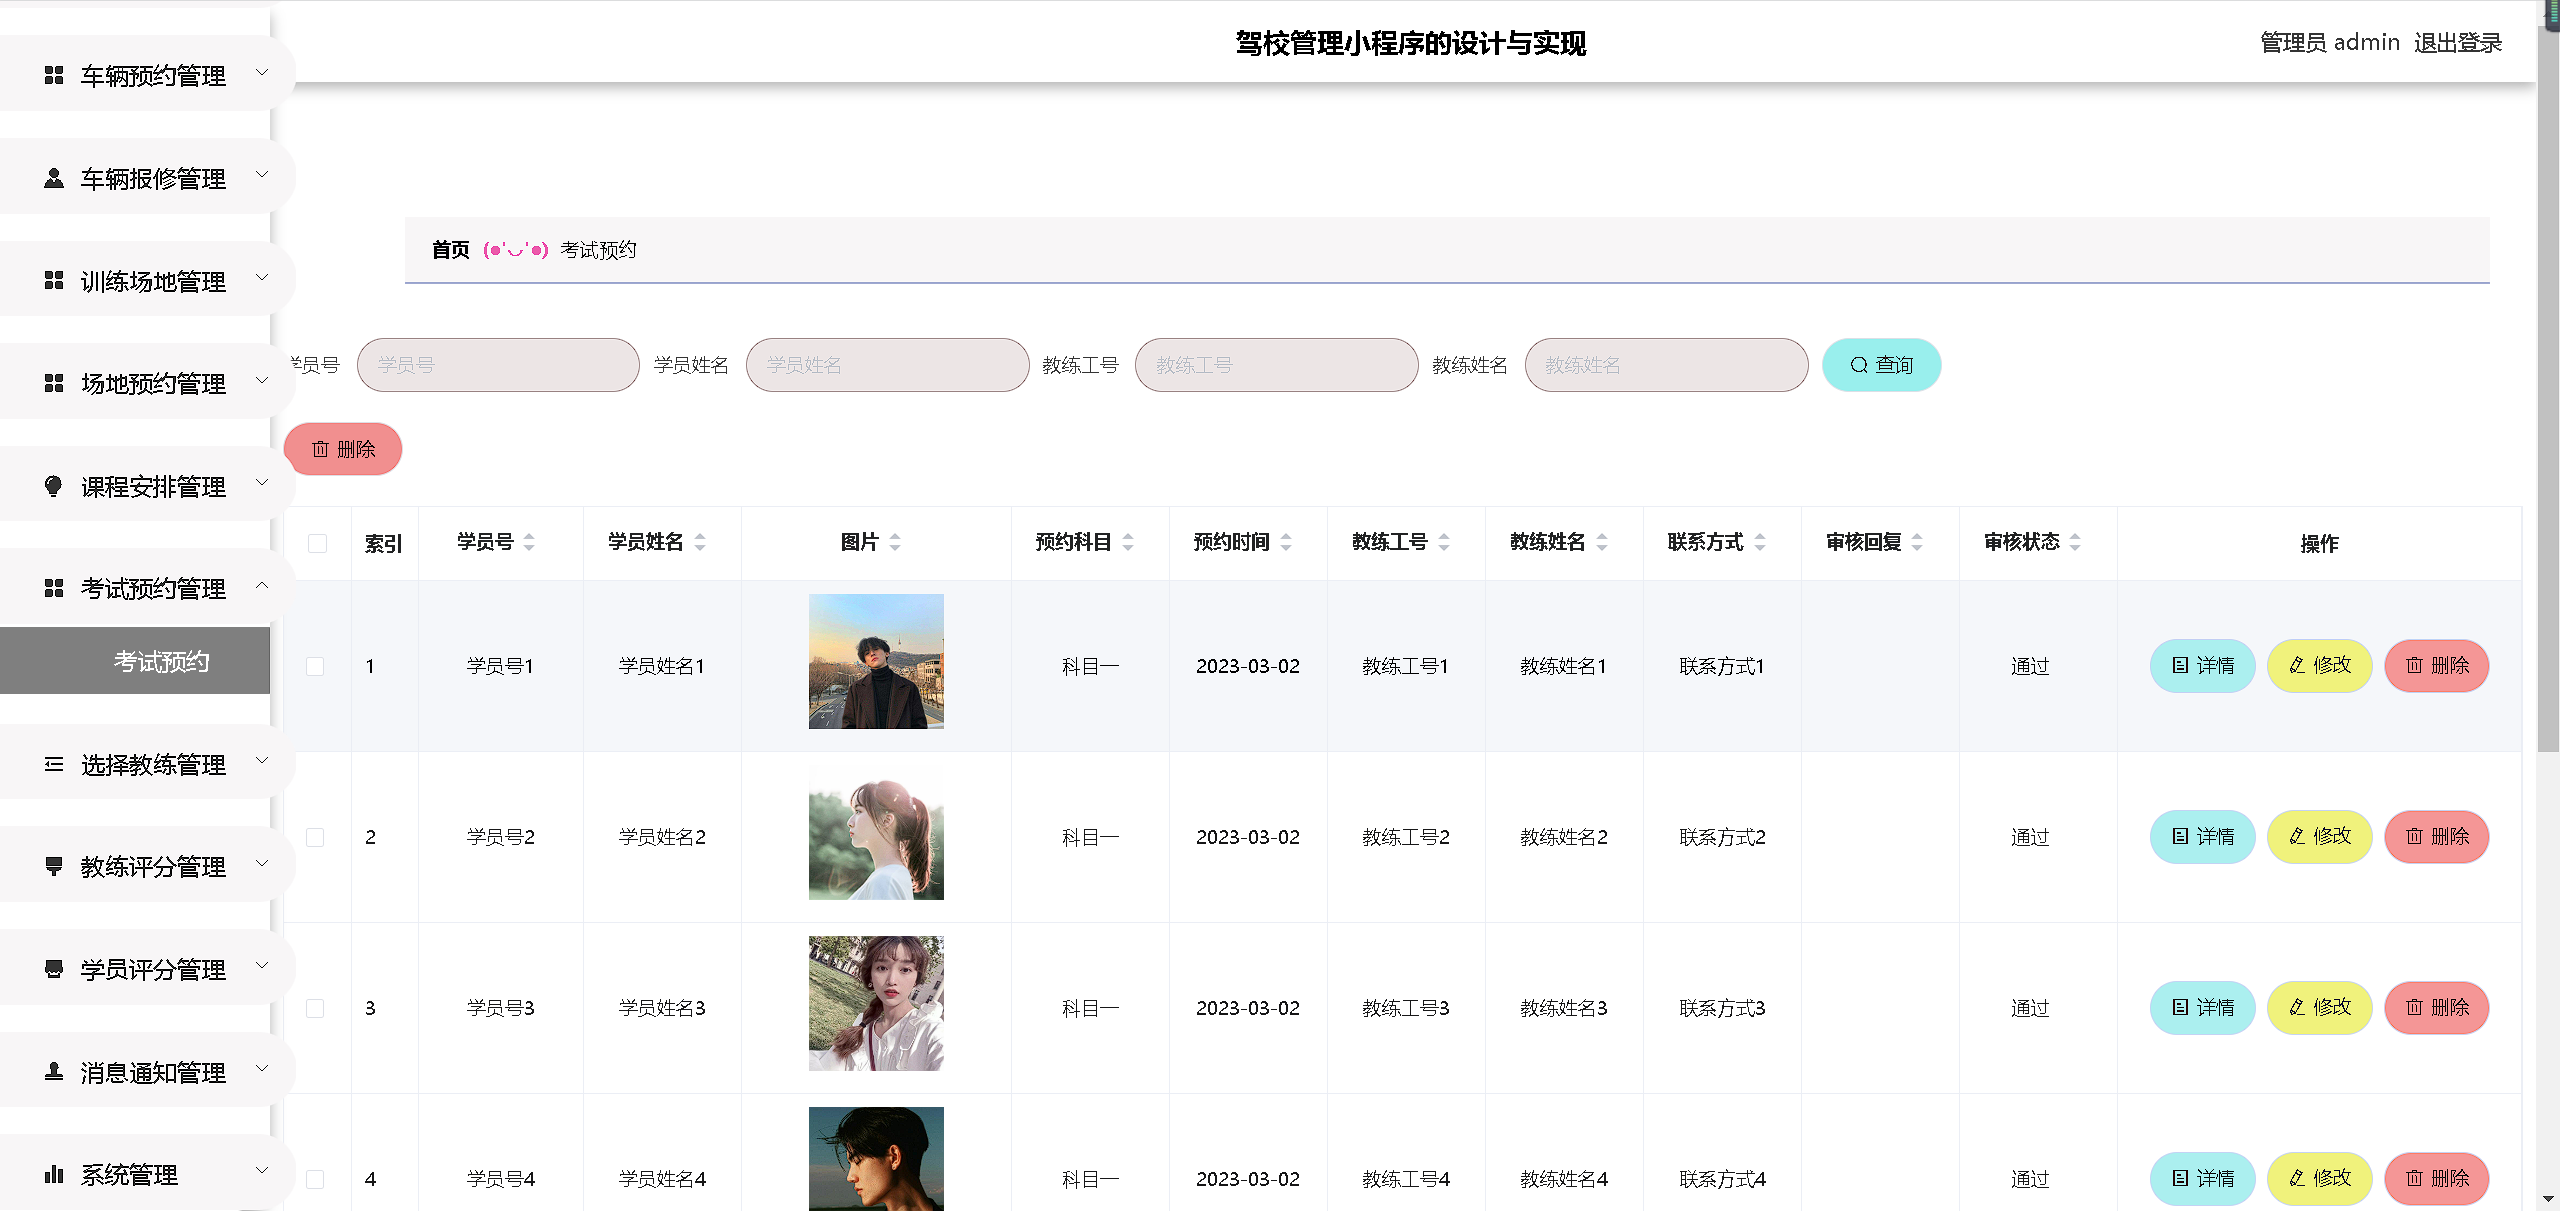Click the 消息通知管理 stamp icon
Viewport: 2560px width, 1211px height.
[54, 1072]
